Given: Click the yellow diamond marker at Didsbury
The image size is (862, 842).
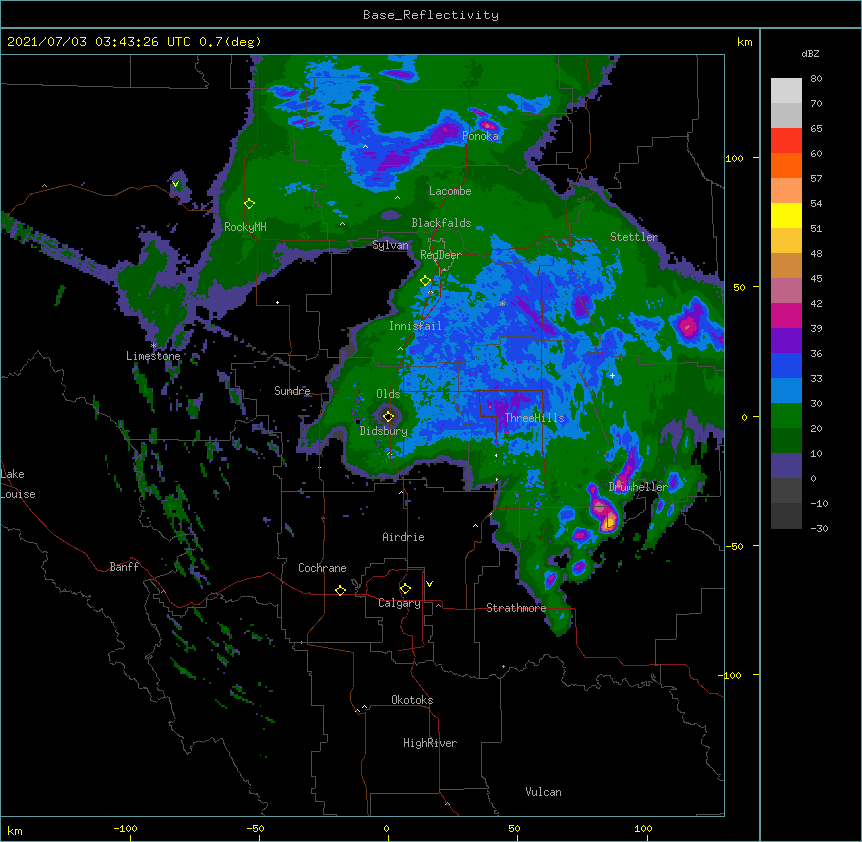Looking at the screenshot, I should pyautogui.click(x=388, y=416).
